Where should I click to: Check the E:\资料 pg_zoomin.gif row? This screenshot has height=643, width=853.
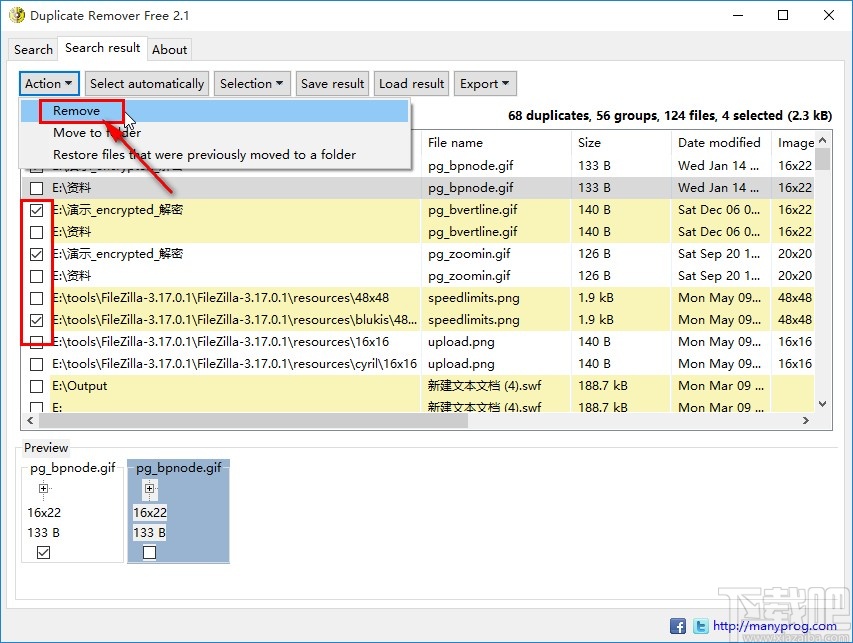click(x=36, y=276)
